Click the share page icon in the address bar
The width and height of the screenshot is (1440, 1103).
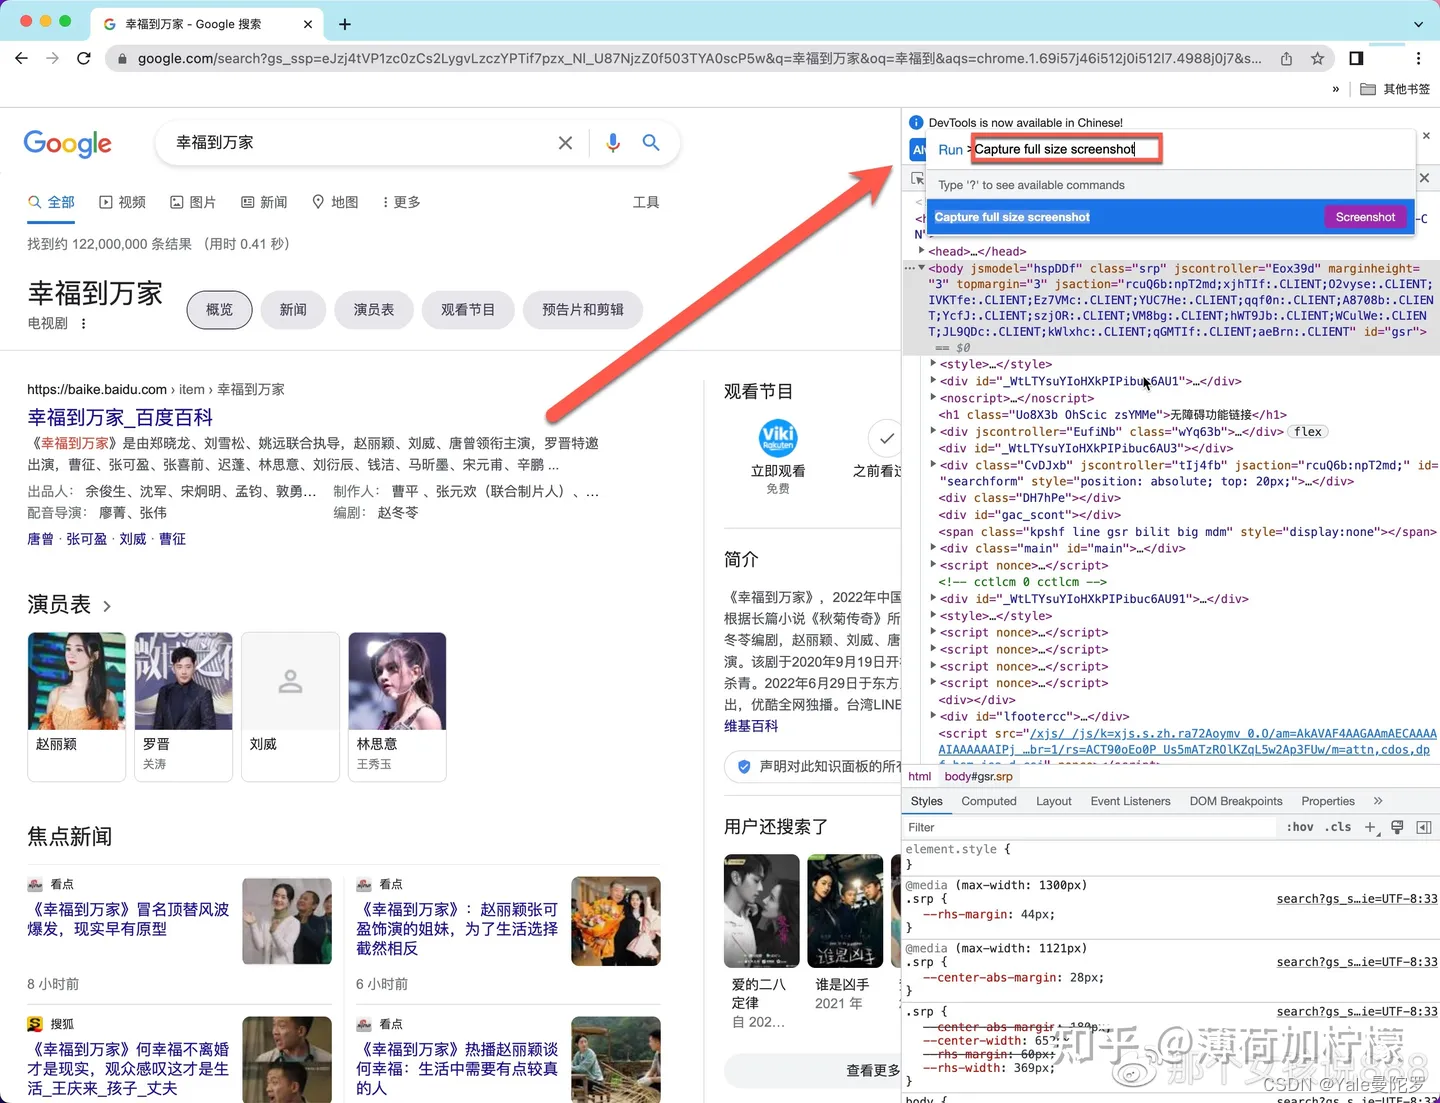[1286, 59]
